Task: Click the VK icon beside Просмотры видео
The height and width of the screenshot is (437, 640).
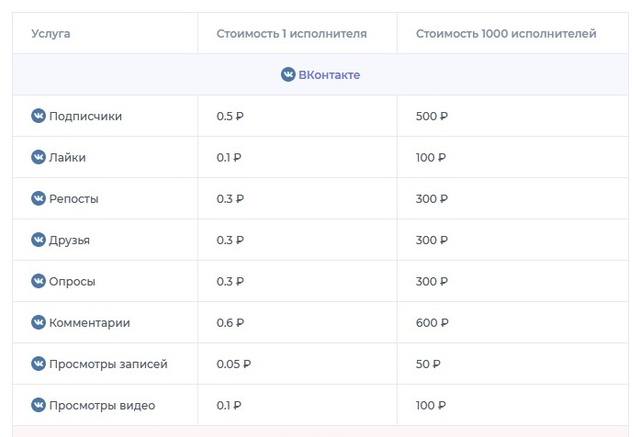Action: click(38, 405)
